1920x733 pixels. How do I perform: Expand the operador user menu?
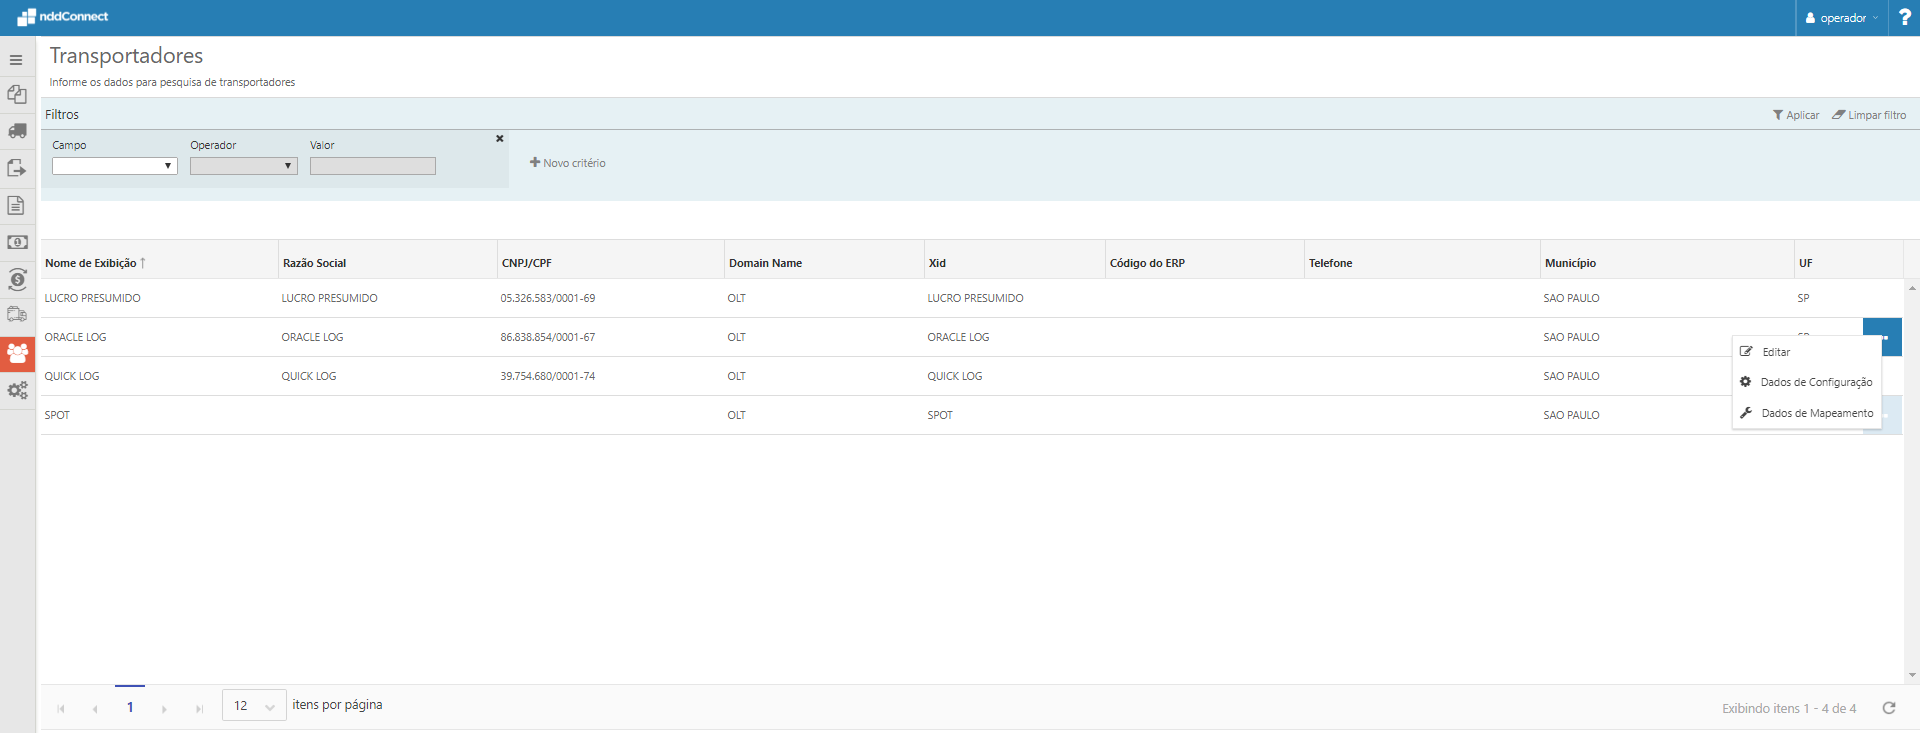1842,18
